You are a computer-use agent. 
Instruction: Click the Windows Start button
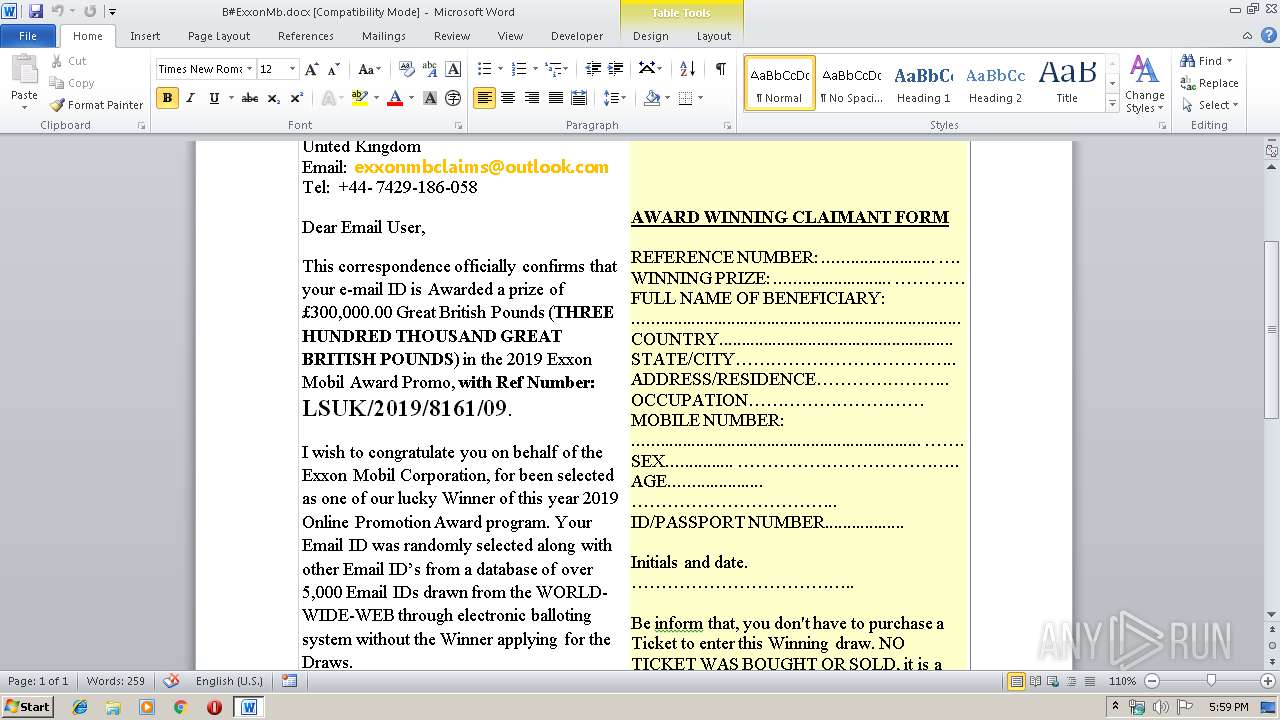(27, 706)
